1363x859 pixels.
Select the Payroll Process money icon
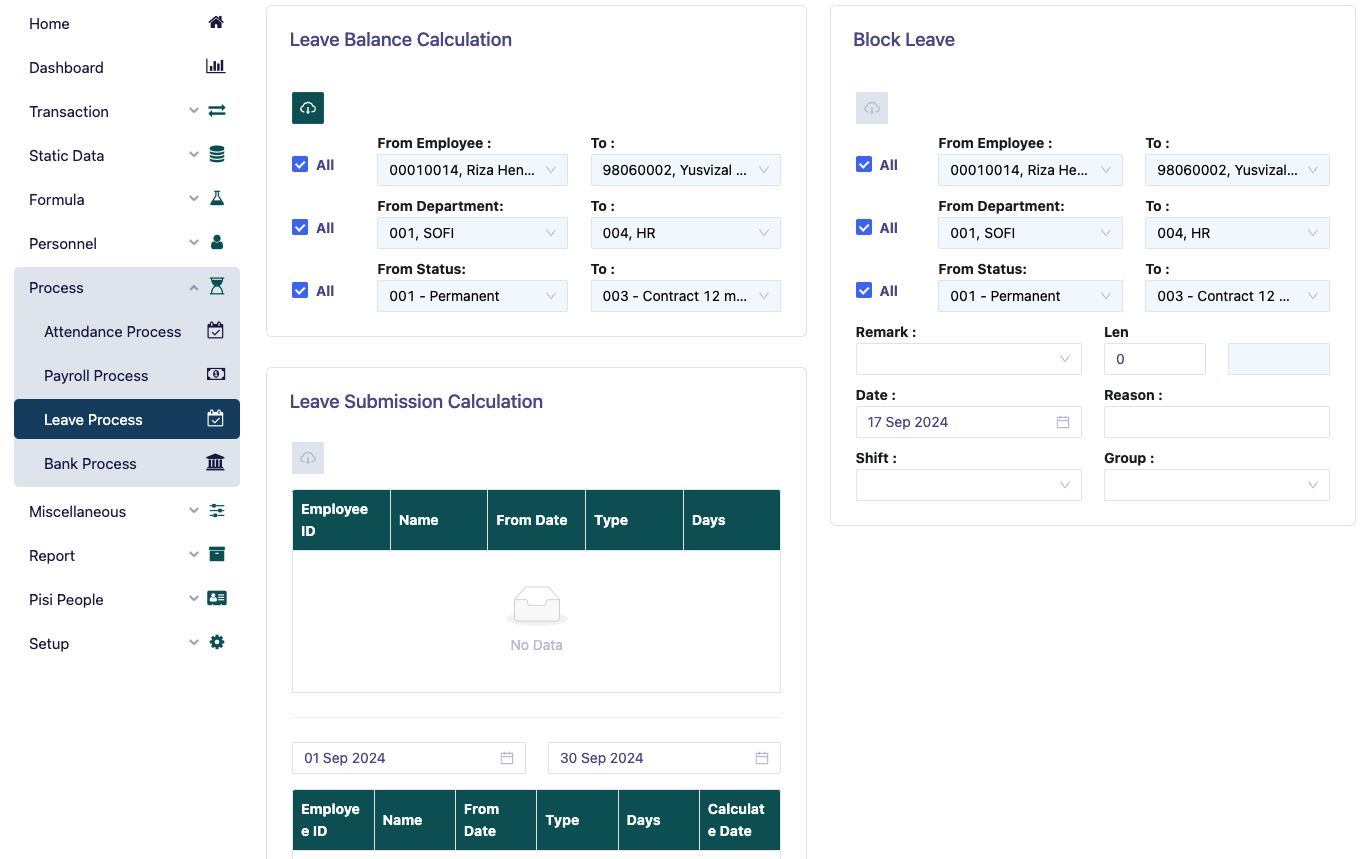tap(216, 375)
